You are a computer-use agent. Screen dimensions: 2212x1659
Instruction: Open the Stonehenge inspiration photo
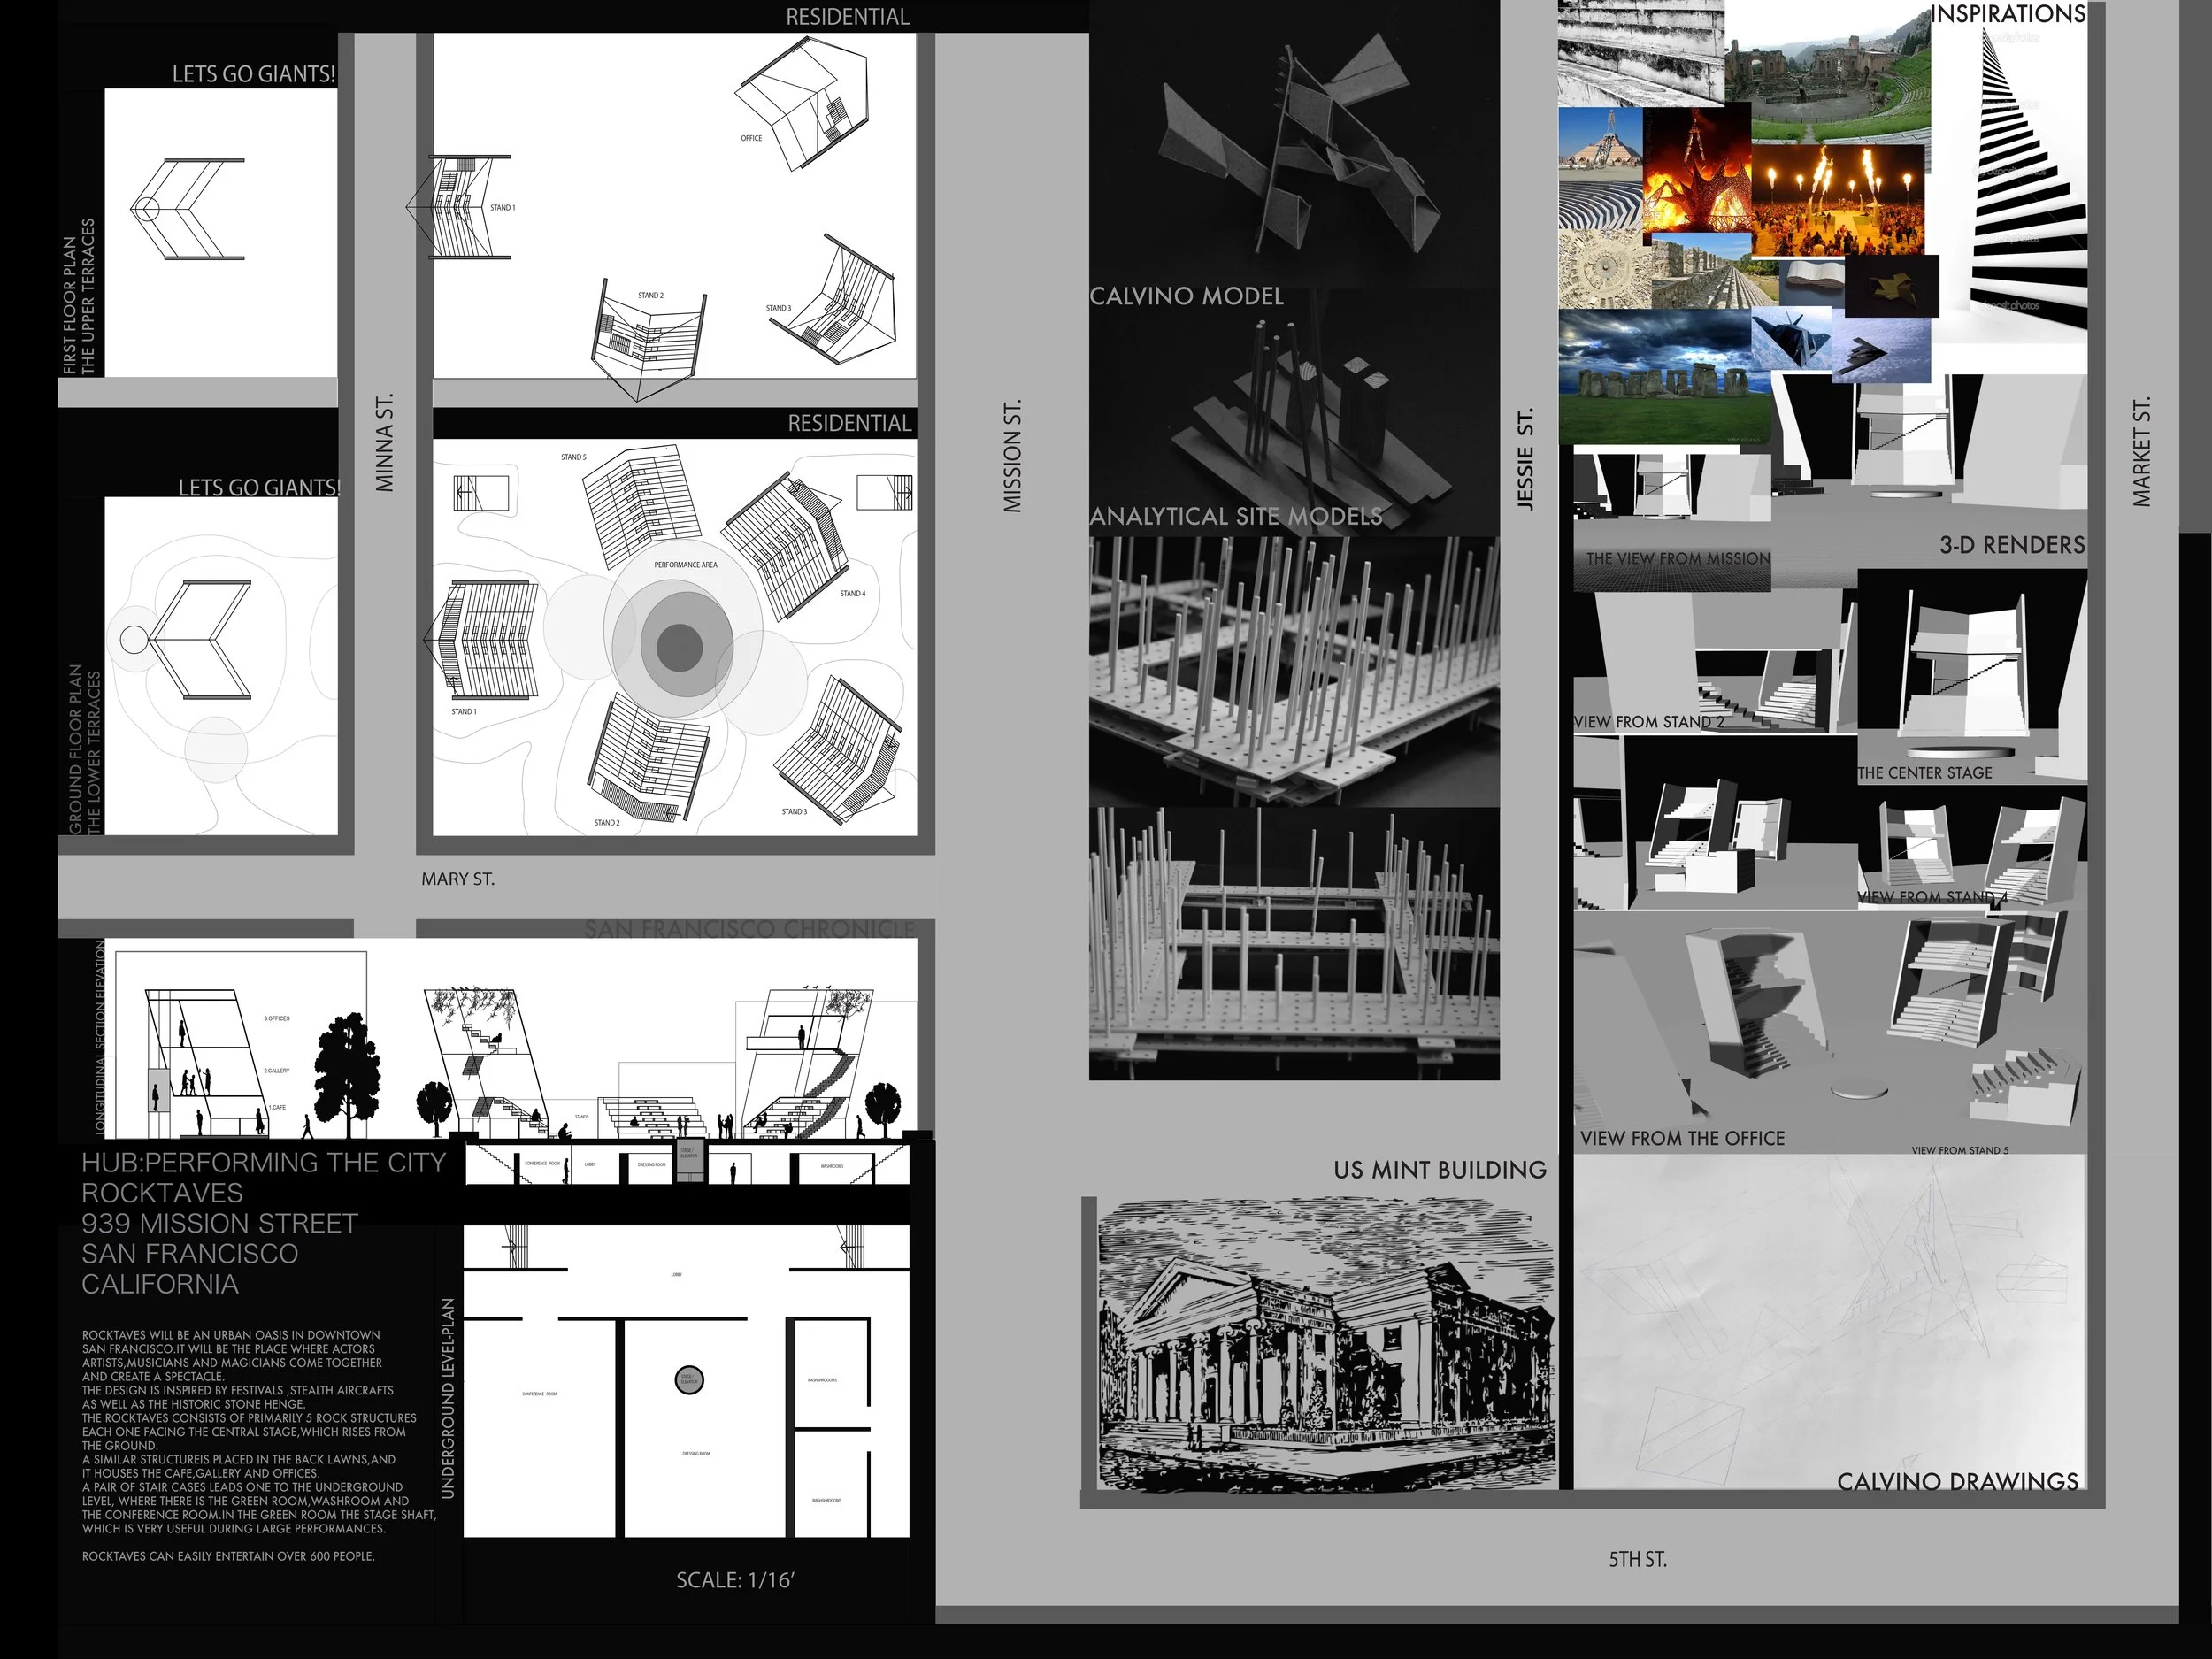click(1664, 377)
